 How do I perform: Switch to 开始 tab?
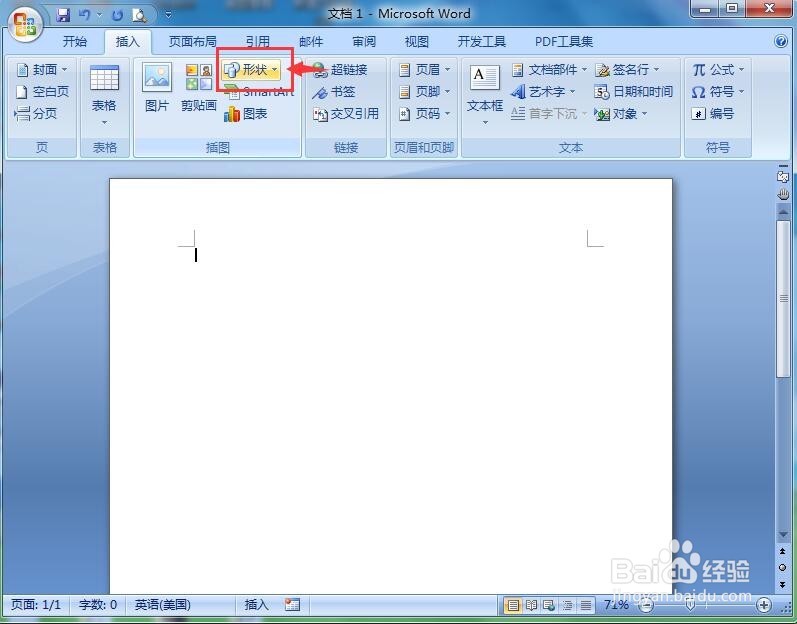tap(75, 42)
